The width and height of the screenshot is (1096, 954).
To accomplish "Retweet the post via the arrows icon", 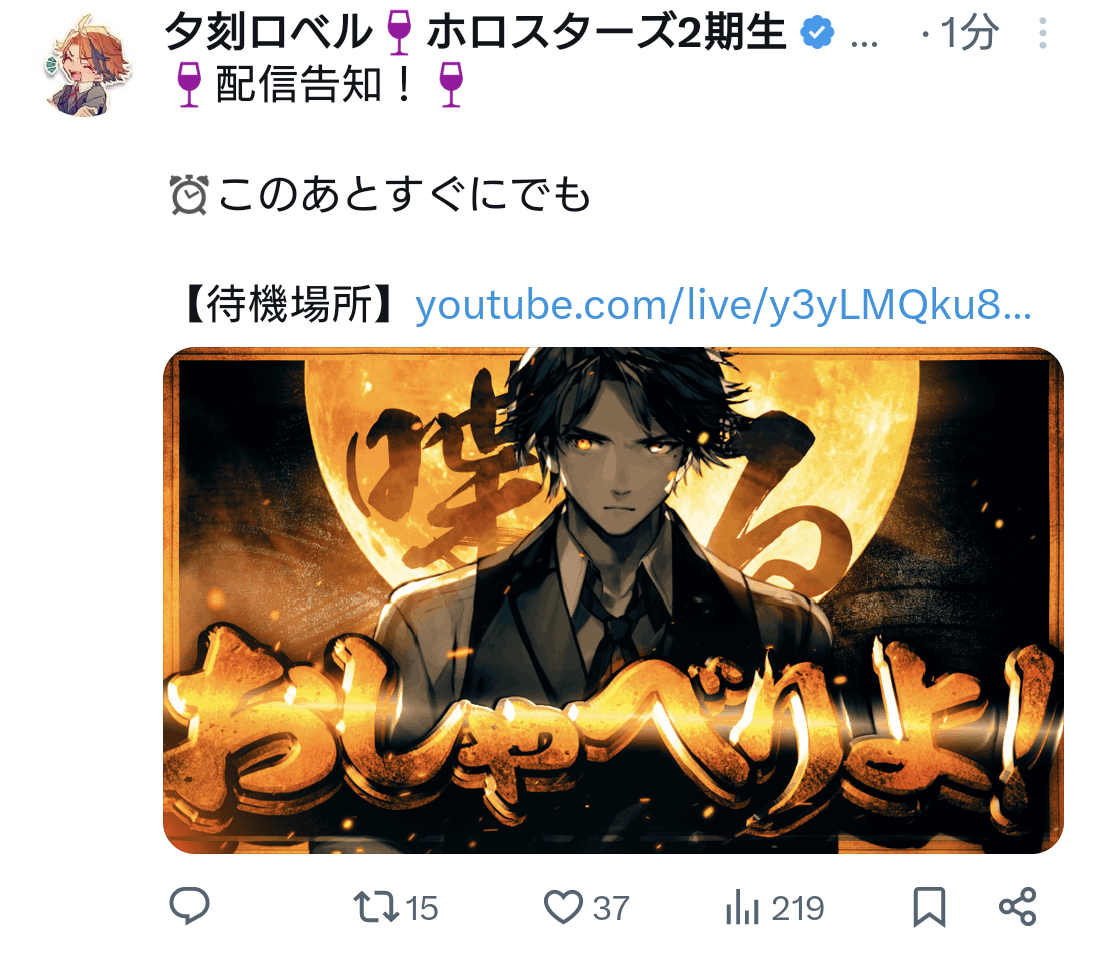I will coord(376,906).
